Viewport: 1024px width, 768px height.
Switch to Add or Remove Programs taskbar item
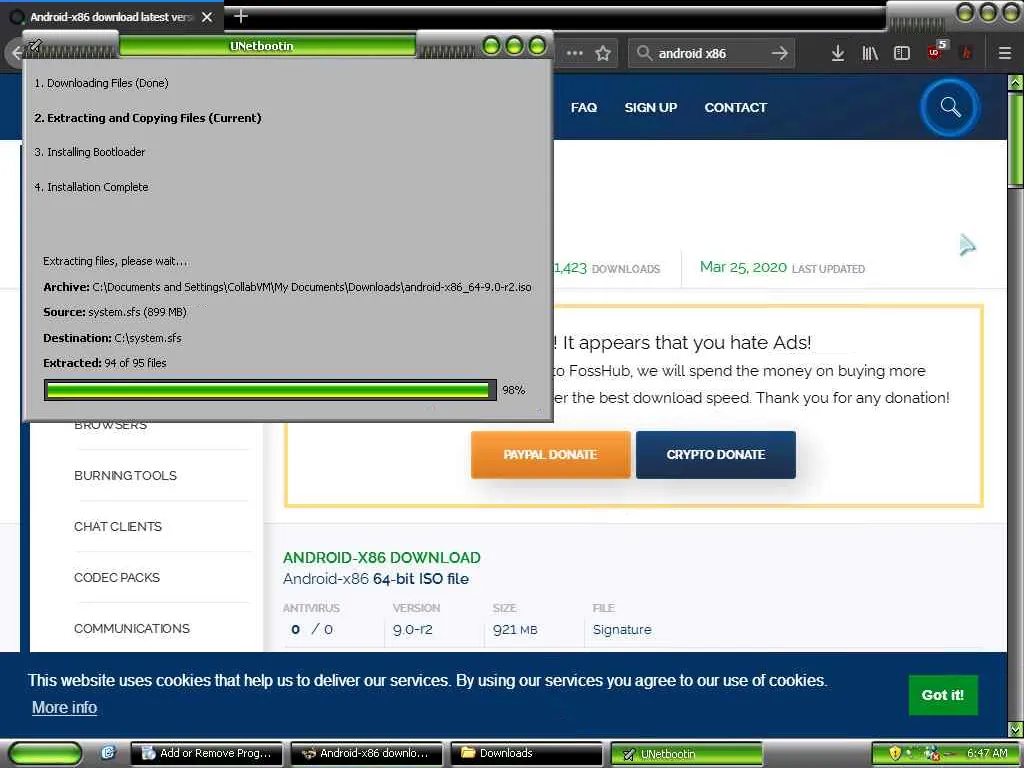207,754
